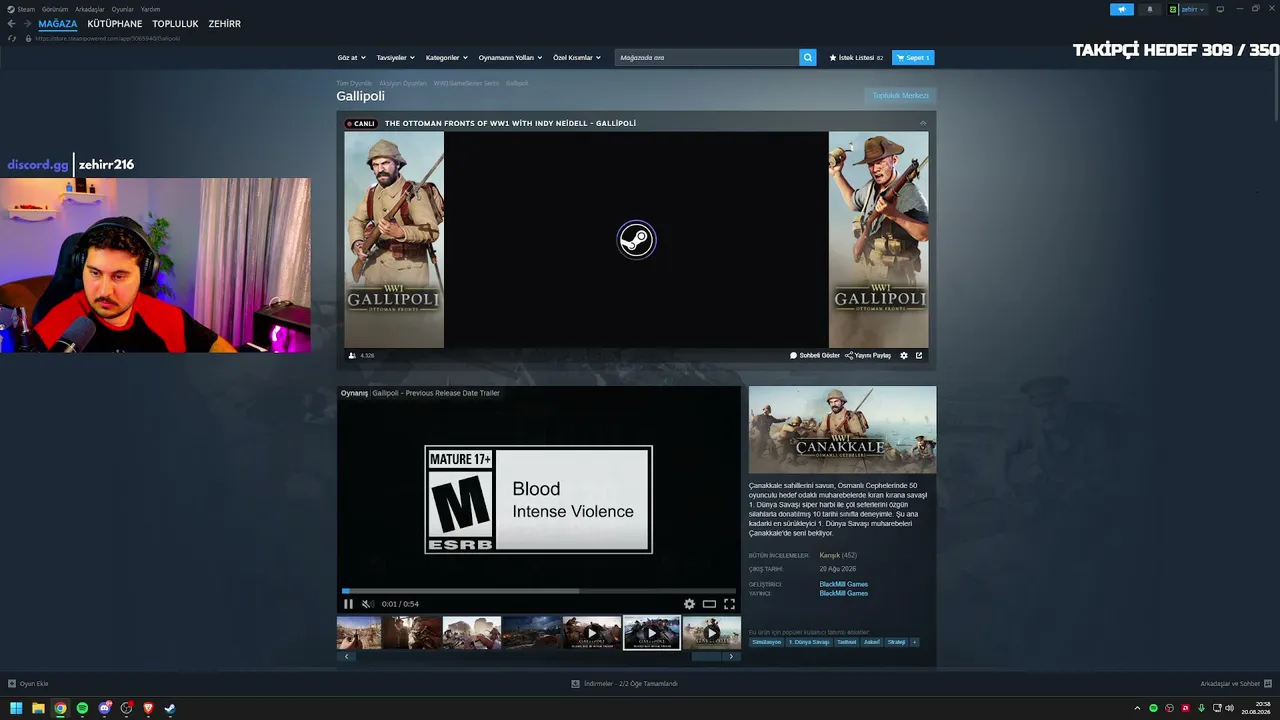
Task: Select the first screenshot thumbnail
Action: (x=359, y=633)
